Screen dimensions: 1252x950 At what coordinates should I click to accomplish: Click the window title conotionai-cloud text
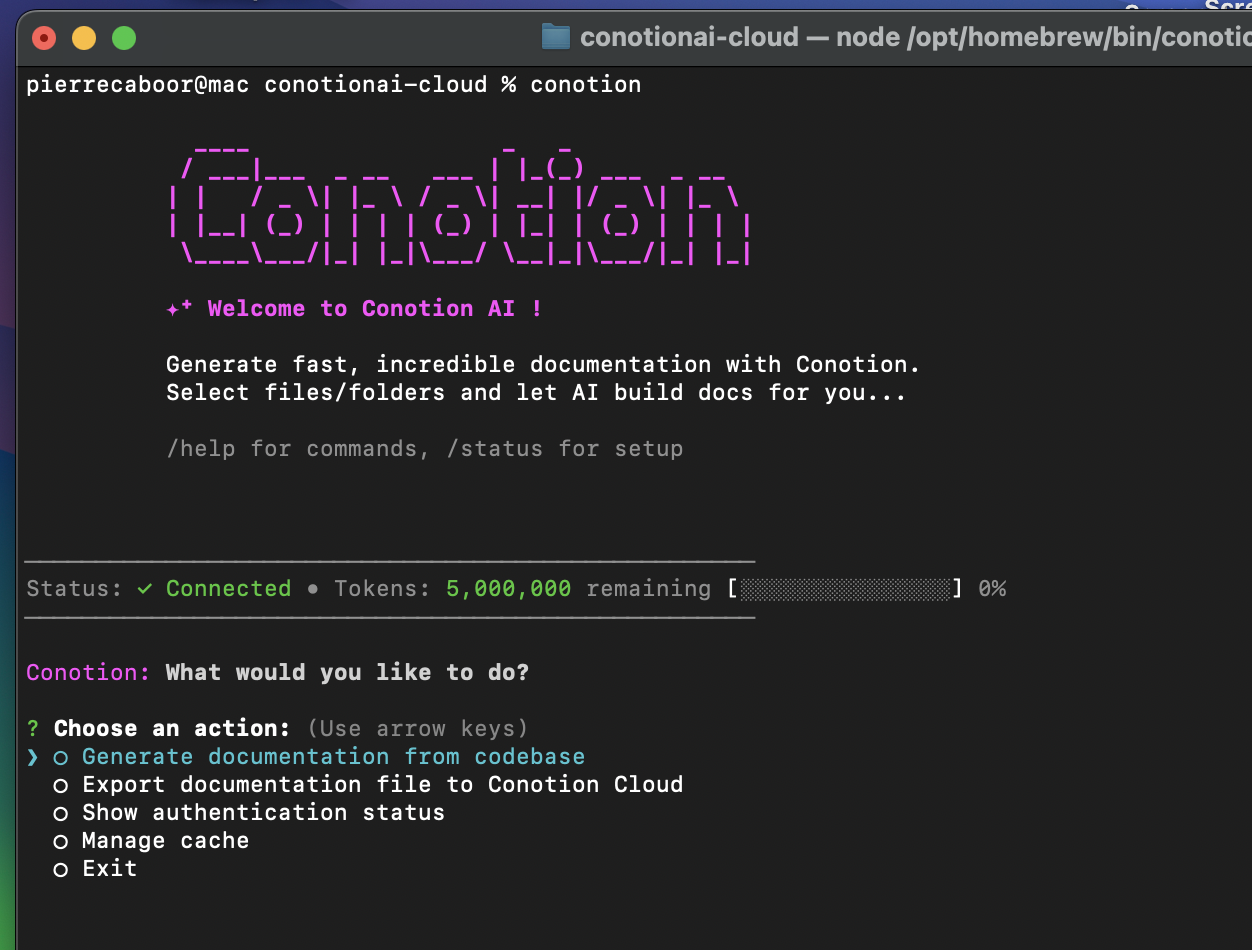click(689, 37)
